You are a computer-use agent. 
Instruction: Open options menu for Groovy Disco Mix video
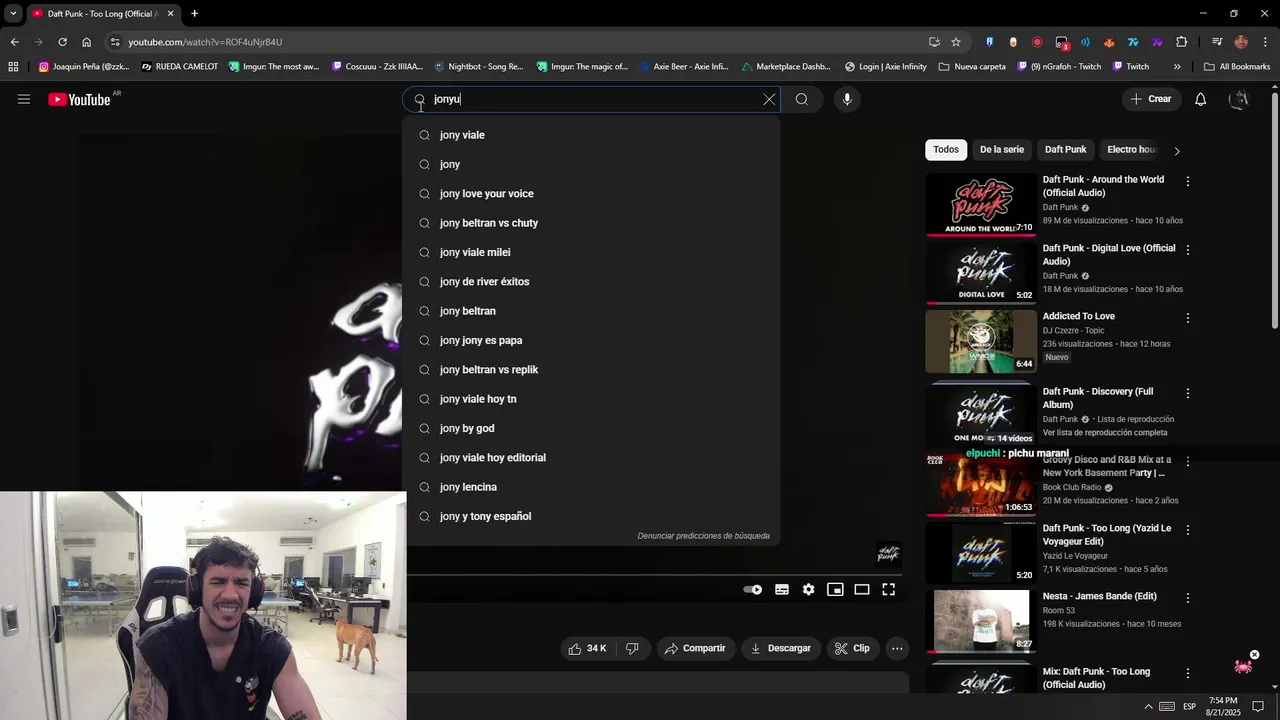[x=1188, y=462]
